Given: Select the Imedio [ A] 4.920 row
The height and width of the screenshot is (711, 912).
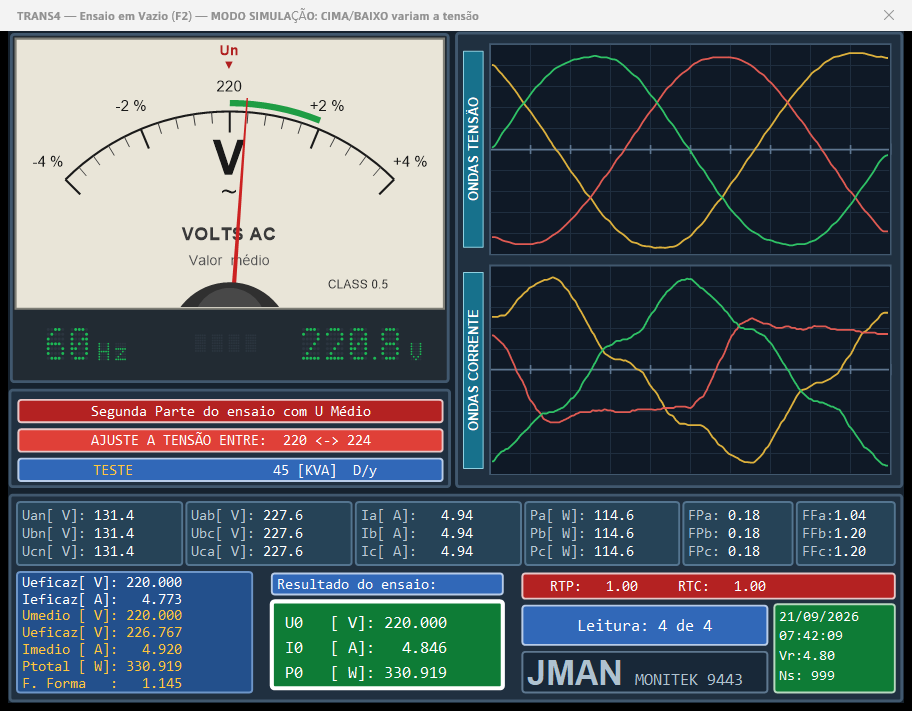Looking at the screenshot, I should pyautogui.click(x=102, y=649).
